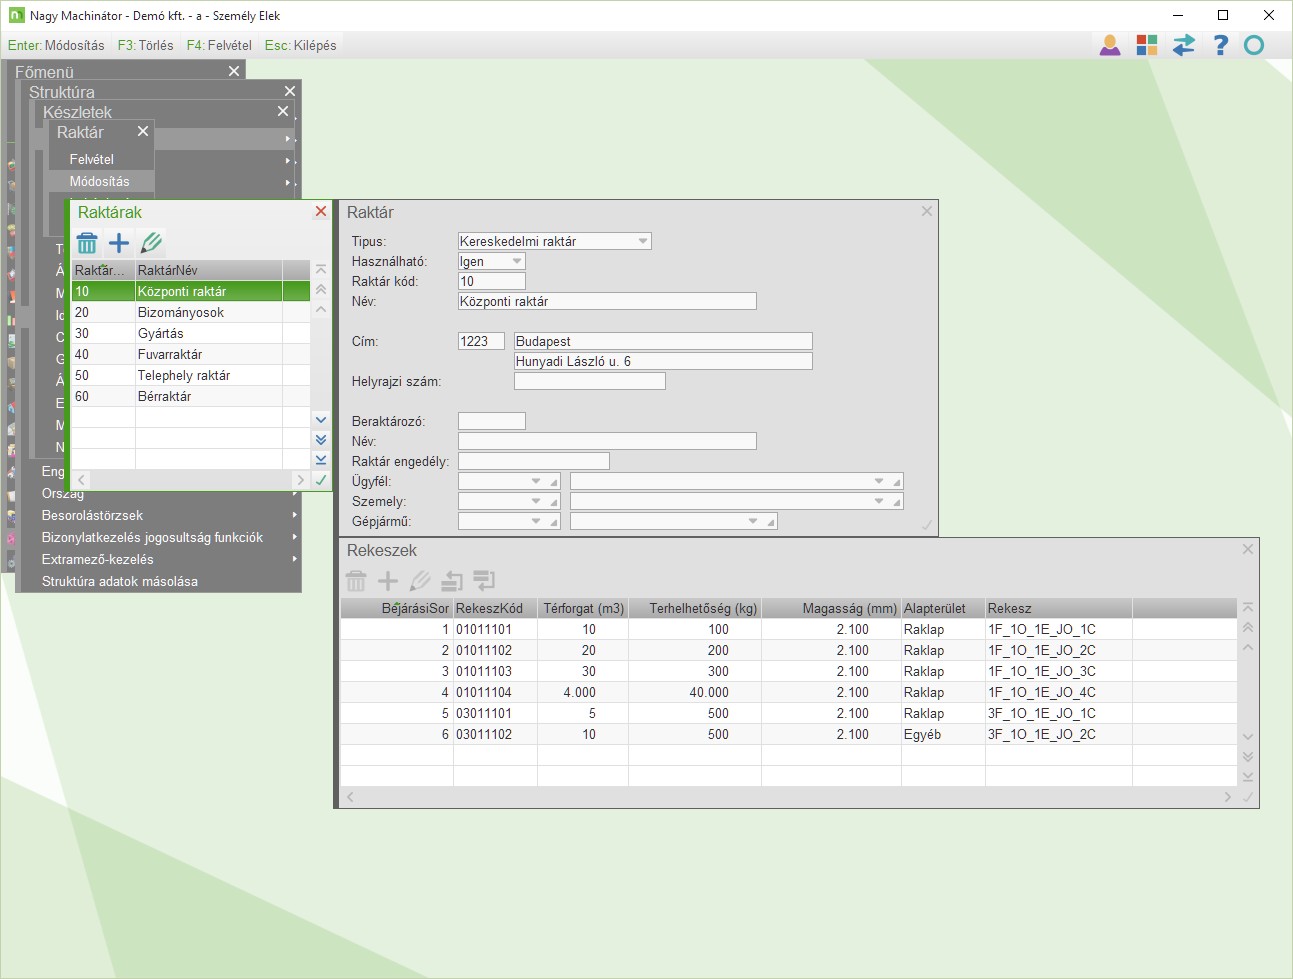Image resolution: width=1293 pixels, height=979 pixels.
Task: Open user profile icon in top toolbar
Action: [x=1110, y=45]
